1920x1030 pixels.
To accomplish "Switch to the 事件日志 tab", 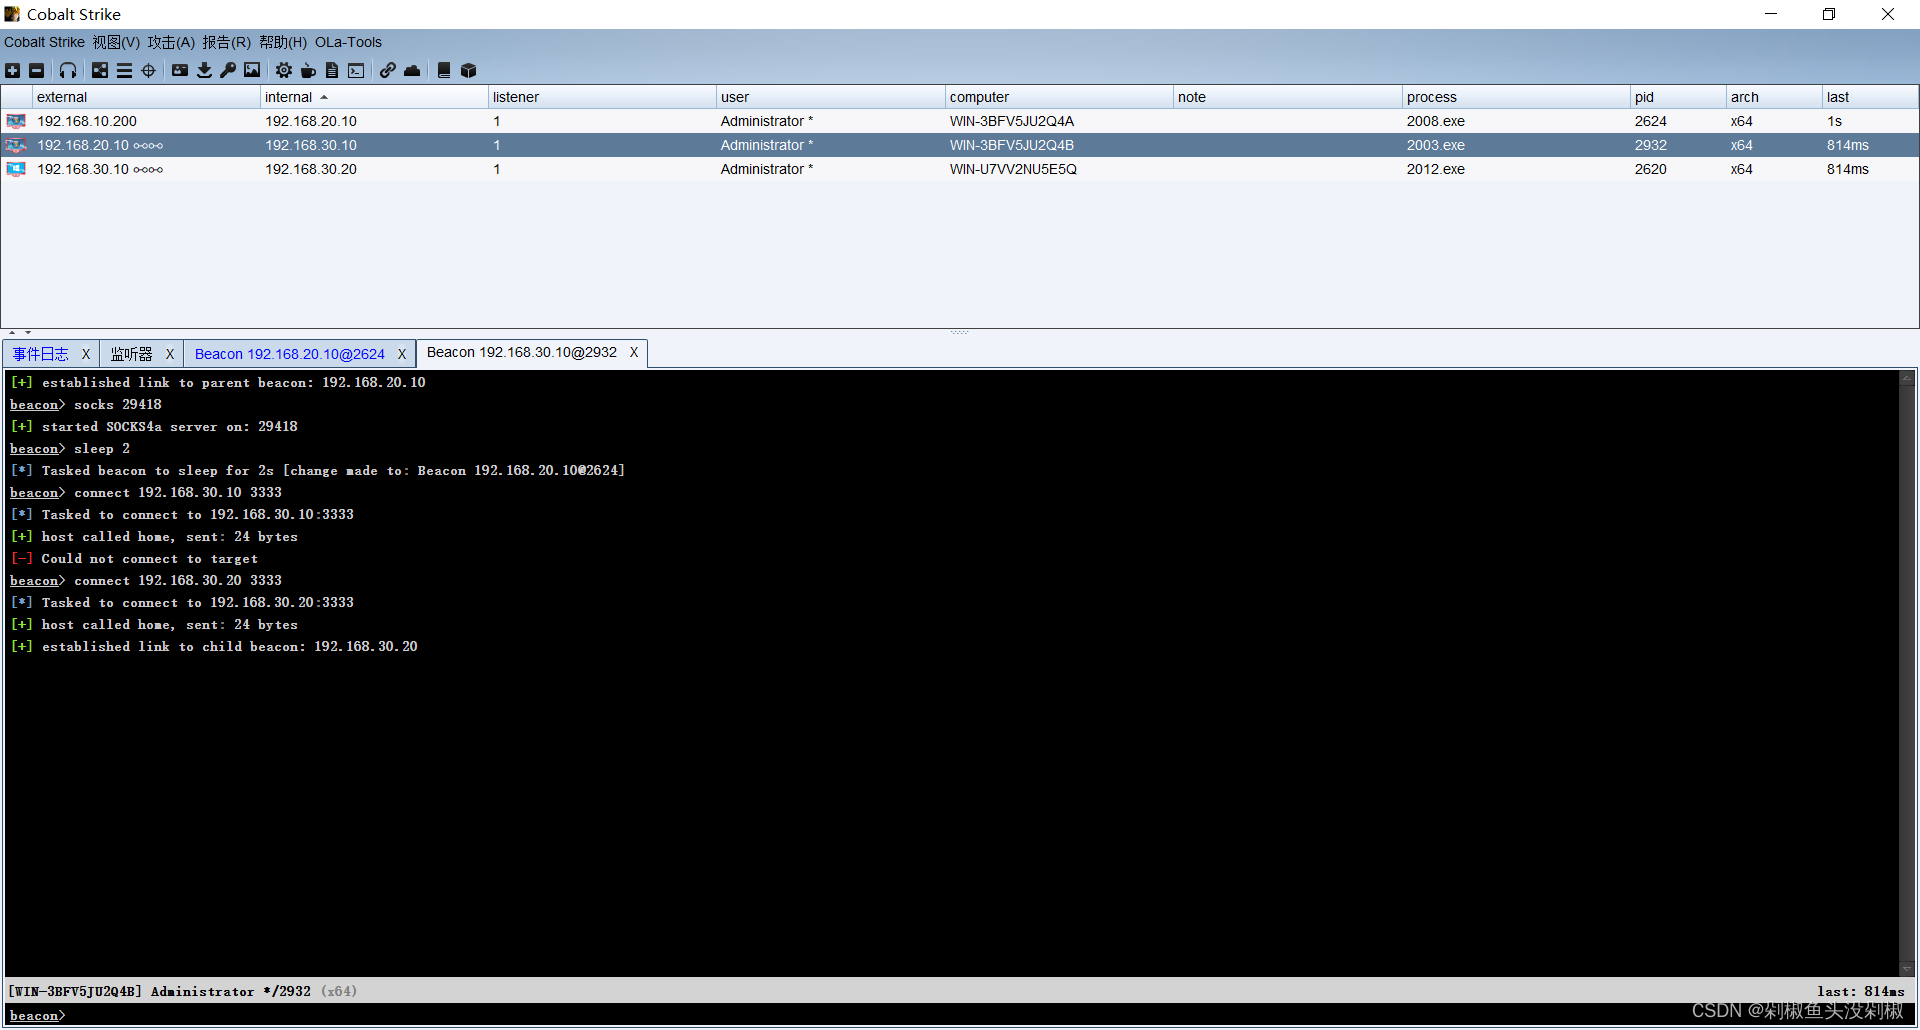I will pos(40,354).
